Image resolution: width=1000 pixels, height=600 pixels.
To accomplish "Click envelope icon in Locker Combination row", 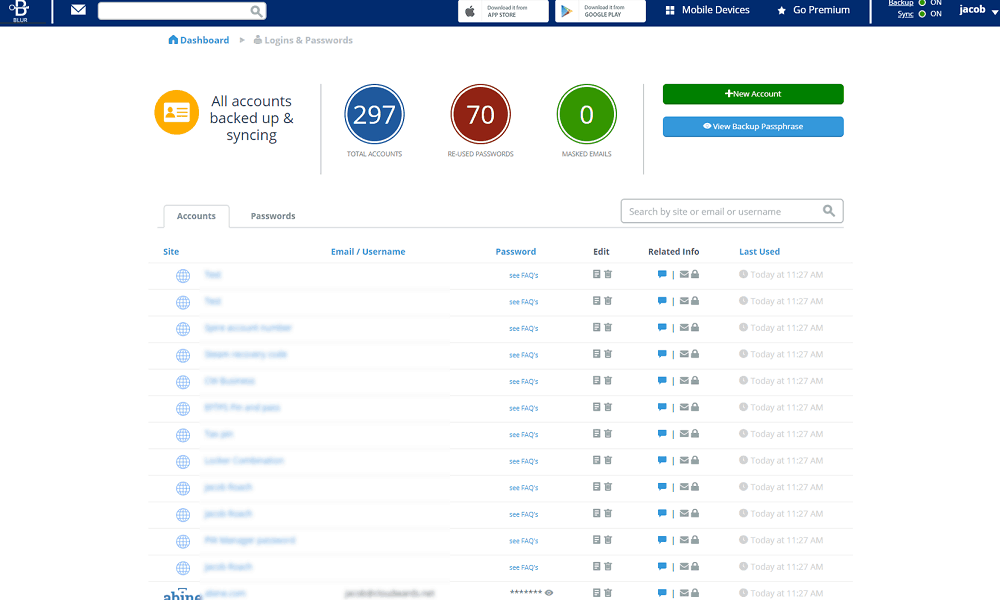I will (x=684, y=460).
